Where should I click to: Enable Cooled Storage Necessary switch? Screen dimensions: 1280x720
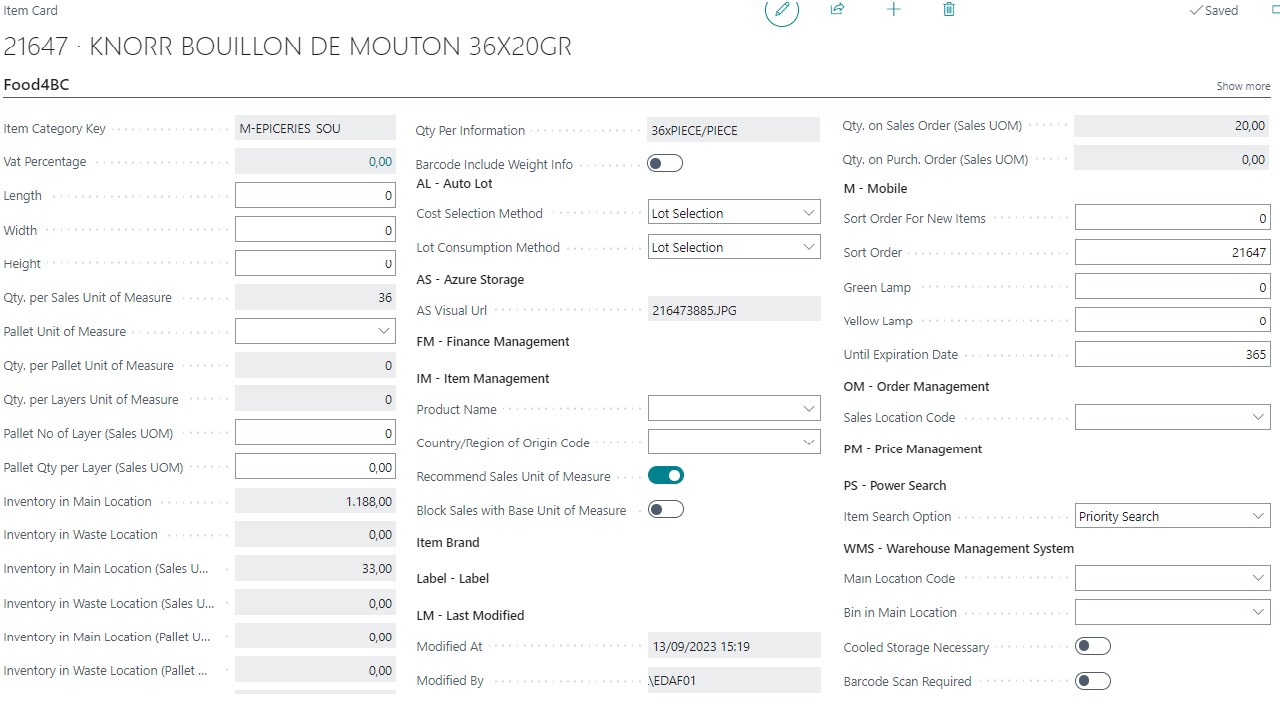point(1092,646)
